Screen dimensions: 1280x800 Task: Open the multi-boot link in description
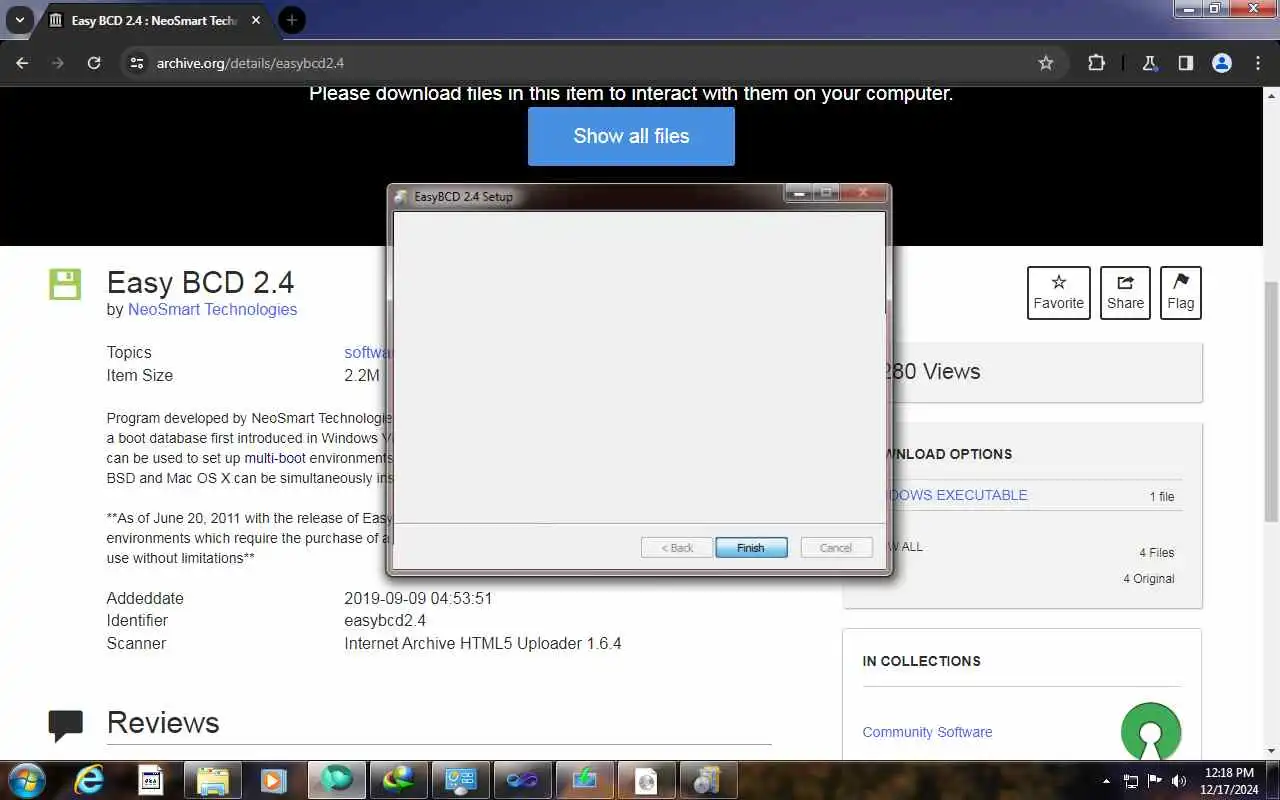point(275,458)
